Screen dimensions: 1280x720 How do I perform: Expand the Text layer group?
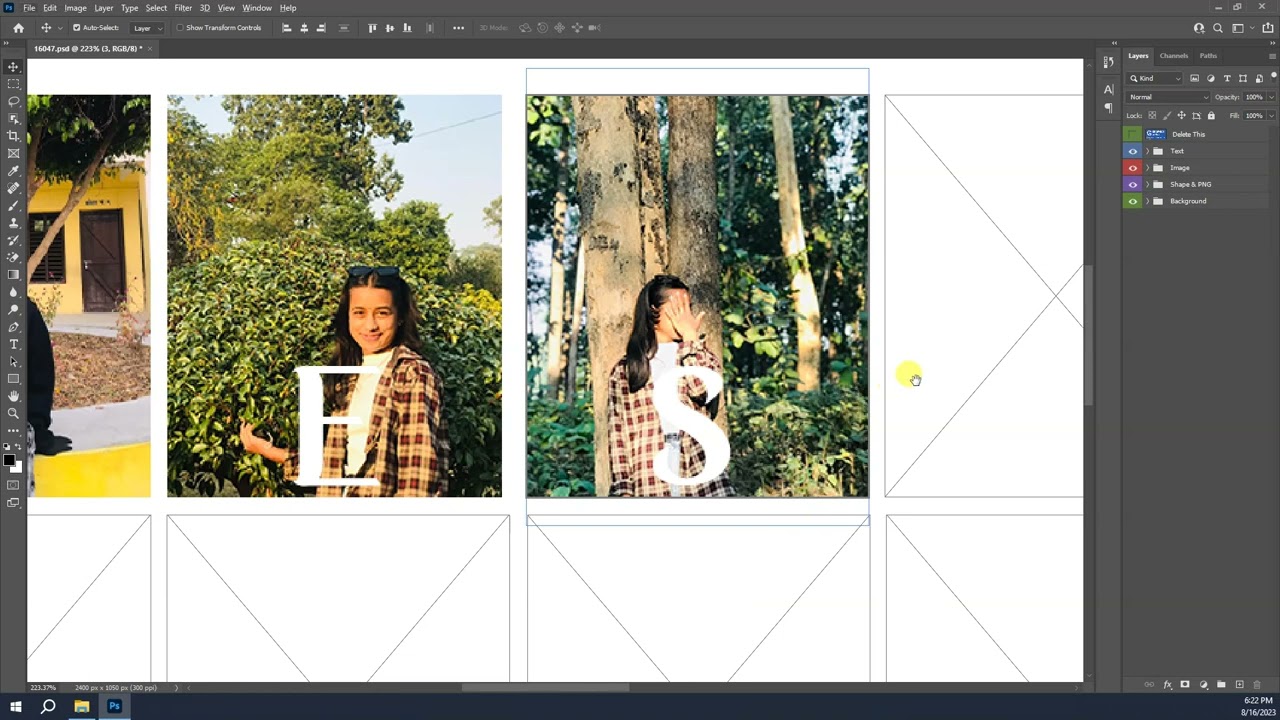point(1147,151)
